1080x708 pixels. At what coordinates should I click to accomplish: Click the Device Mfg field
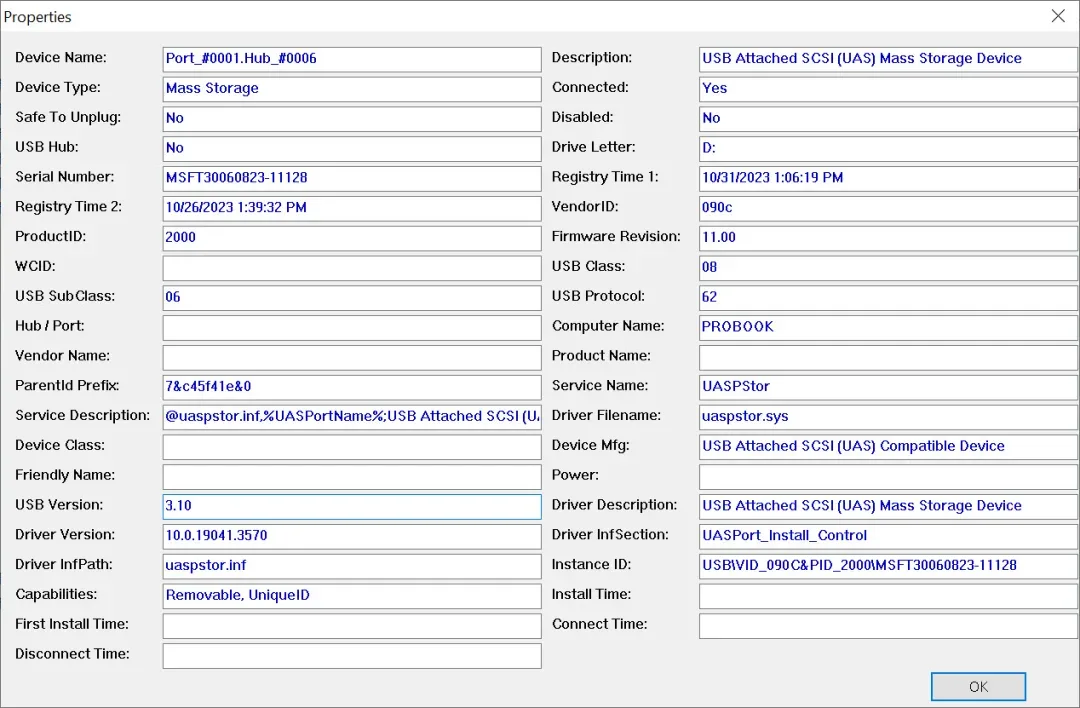coord(888,447)
